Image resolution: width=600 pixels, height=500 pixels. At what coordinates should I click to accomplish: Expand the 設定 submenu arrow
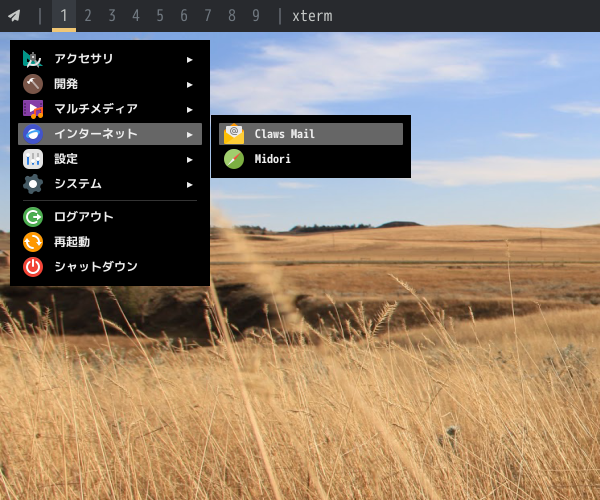tap(189, 160)
